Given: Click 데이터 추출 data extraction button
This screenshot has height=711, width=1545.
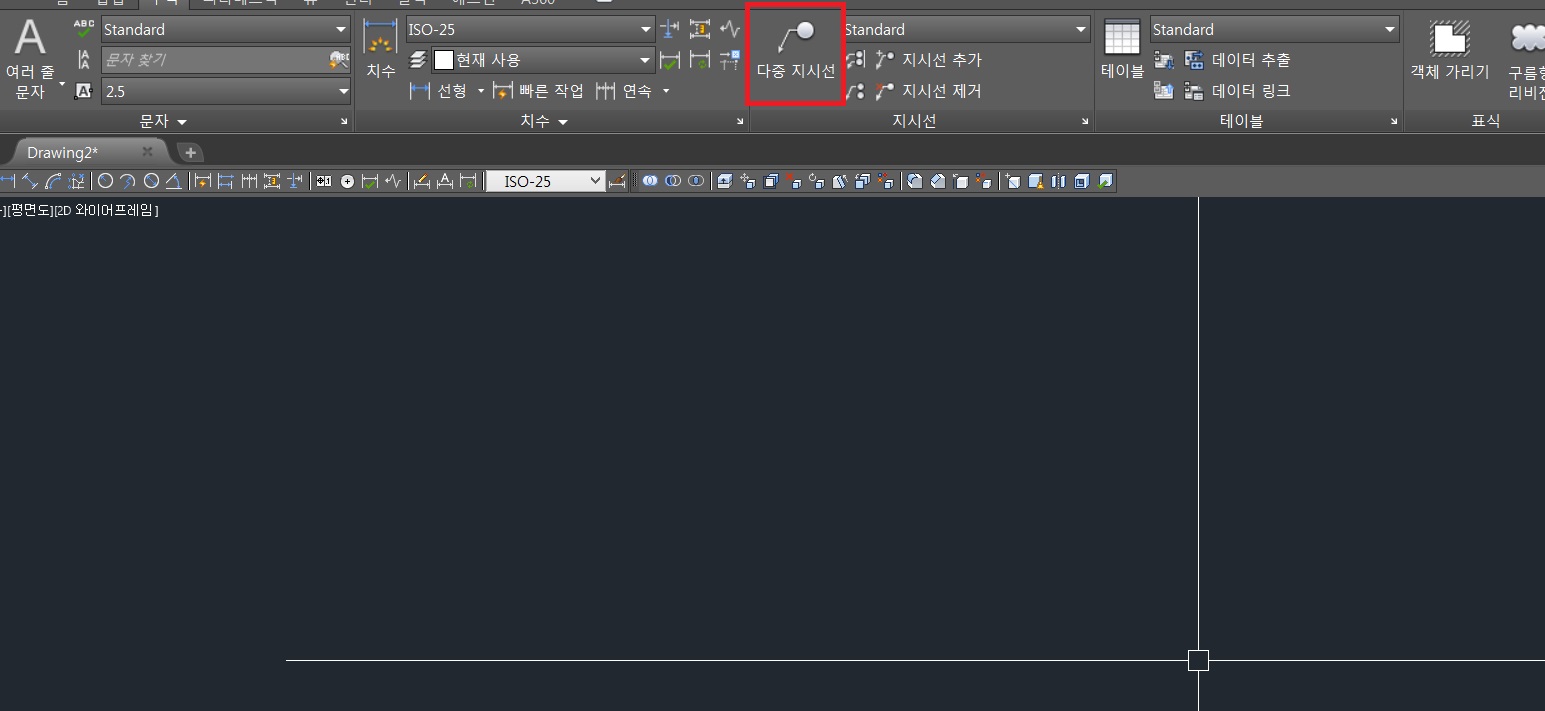Looking at the screenshot, I should click(1237, 60).
